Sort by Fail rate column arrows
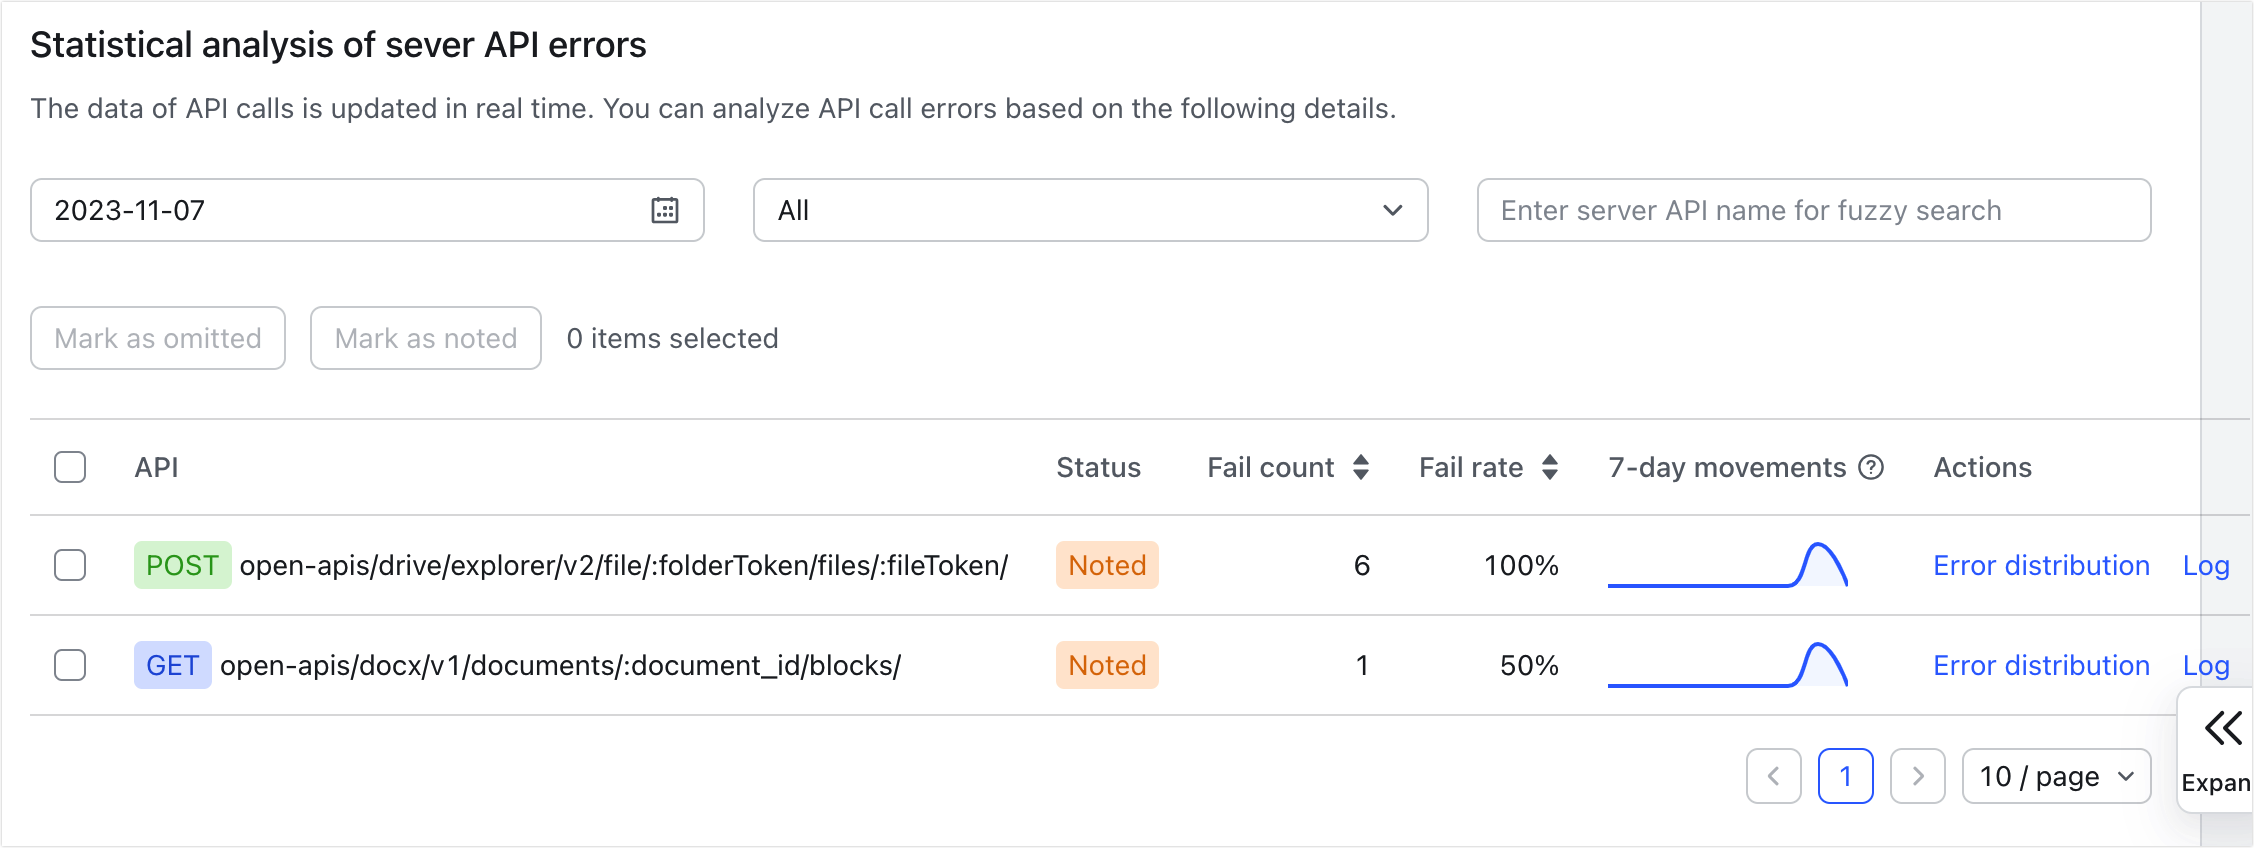The width and height of the screenshot is (2254, 848). pos(1550,467)
